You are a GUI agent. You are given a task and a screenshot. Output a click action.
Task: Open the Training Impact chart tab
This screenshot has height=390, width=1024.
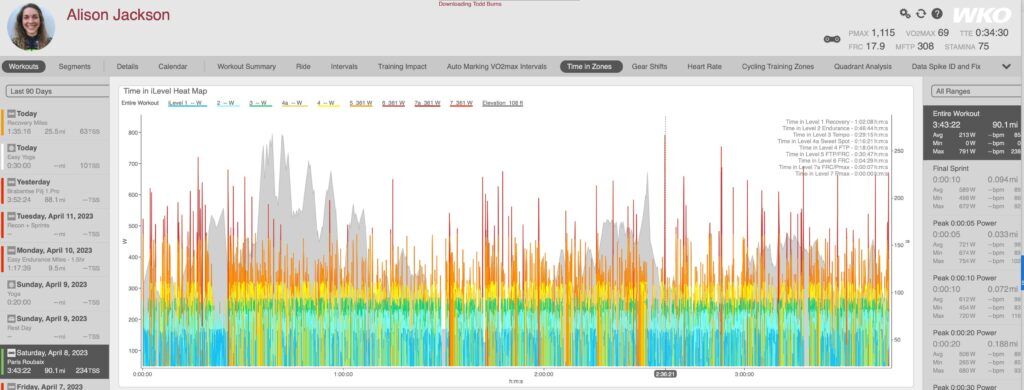tap(402, 67)
